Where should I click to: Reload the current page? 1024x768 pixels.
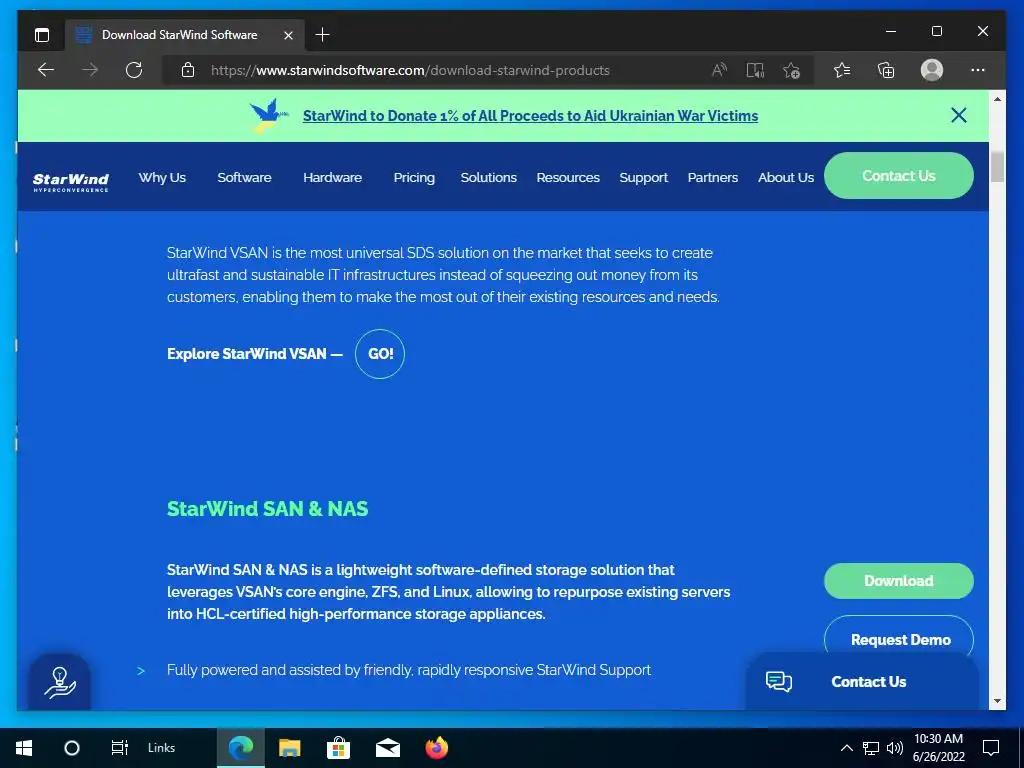[134, 70]
